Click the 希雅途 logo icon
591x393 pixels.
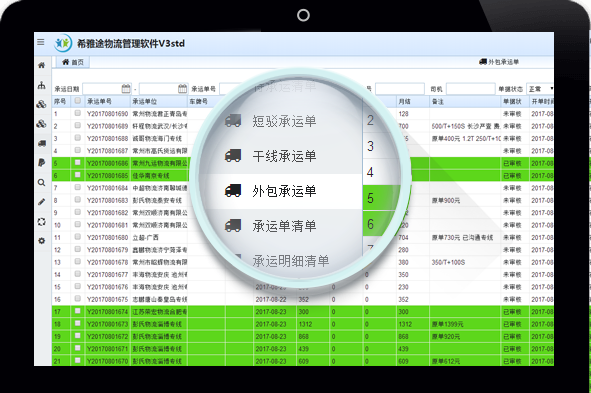(x=63, y=43)
